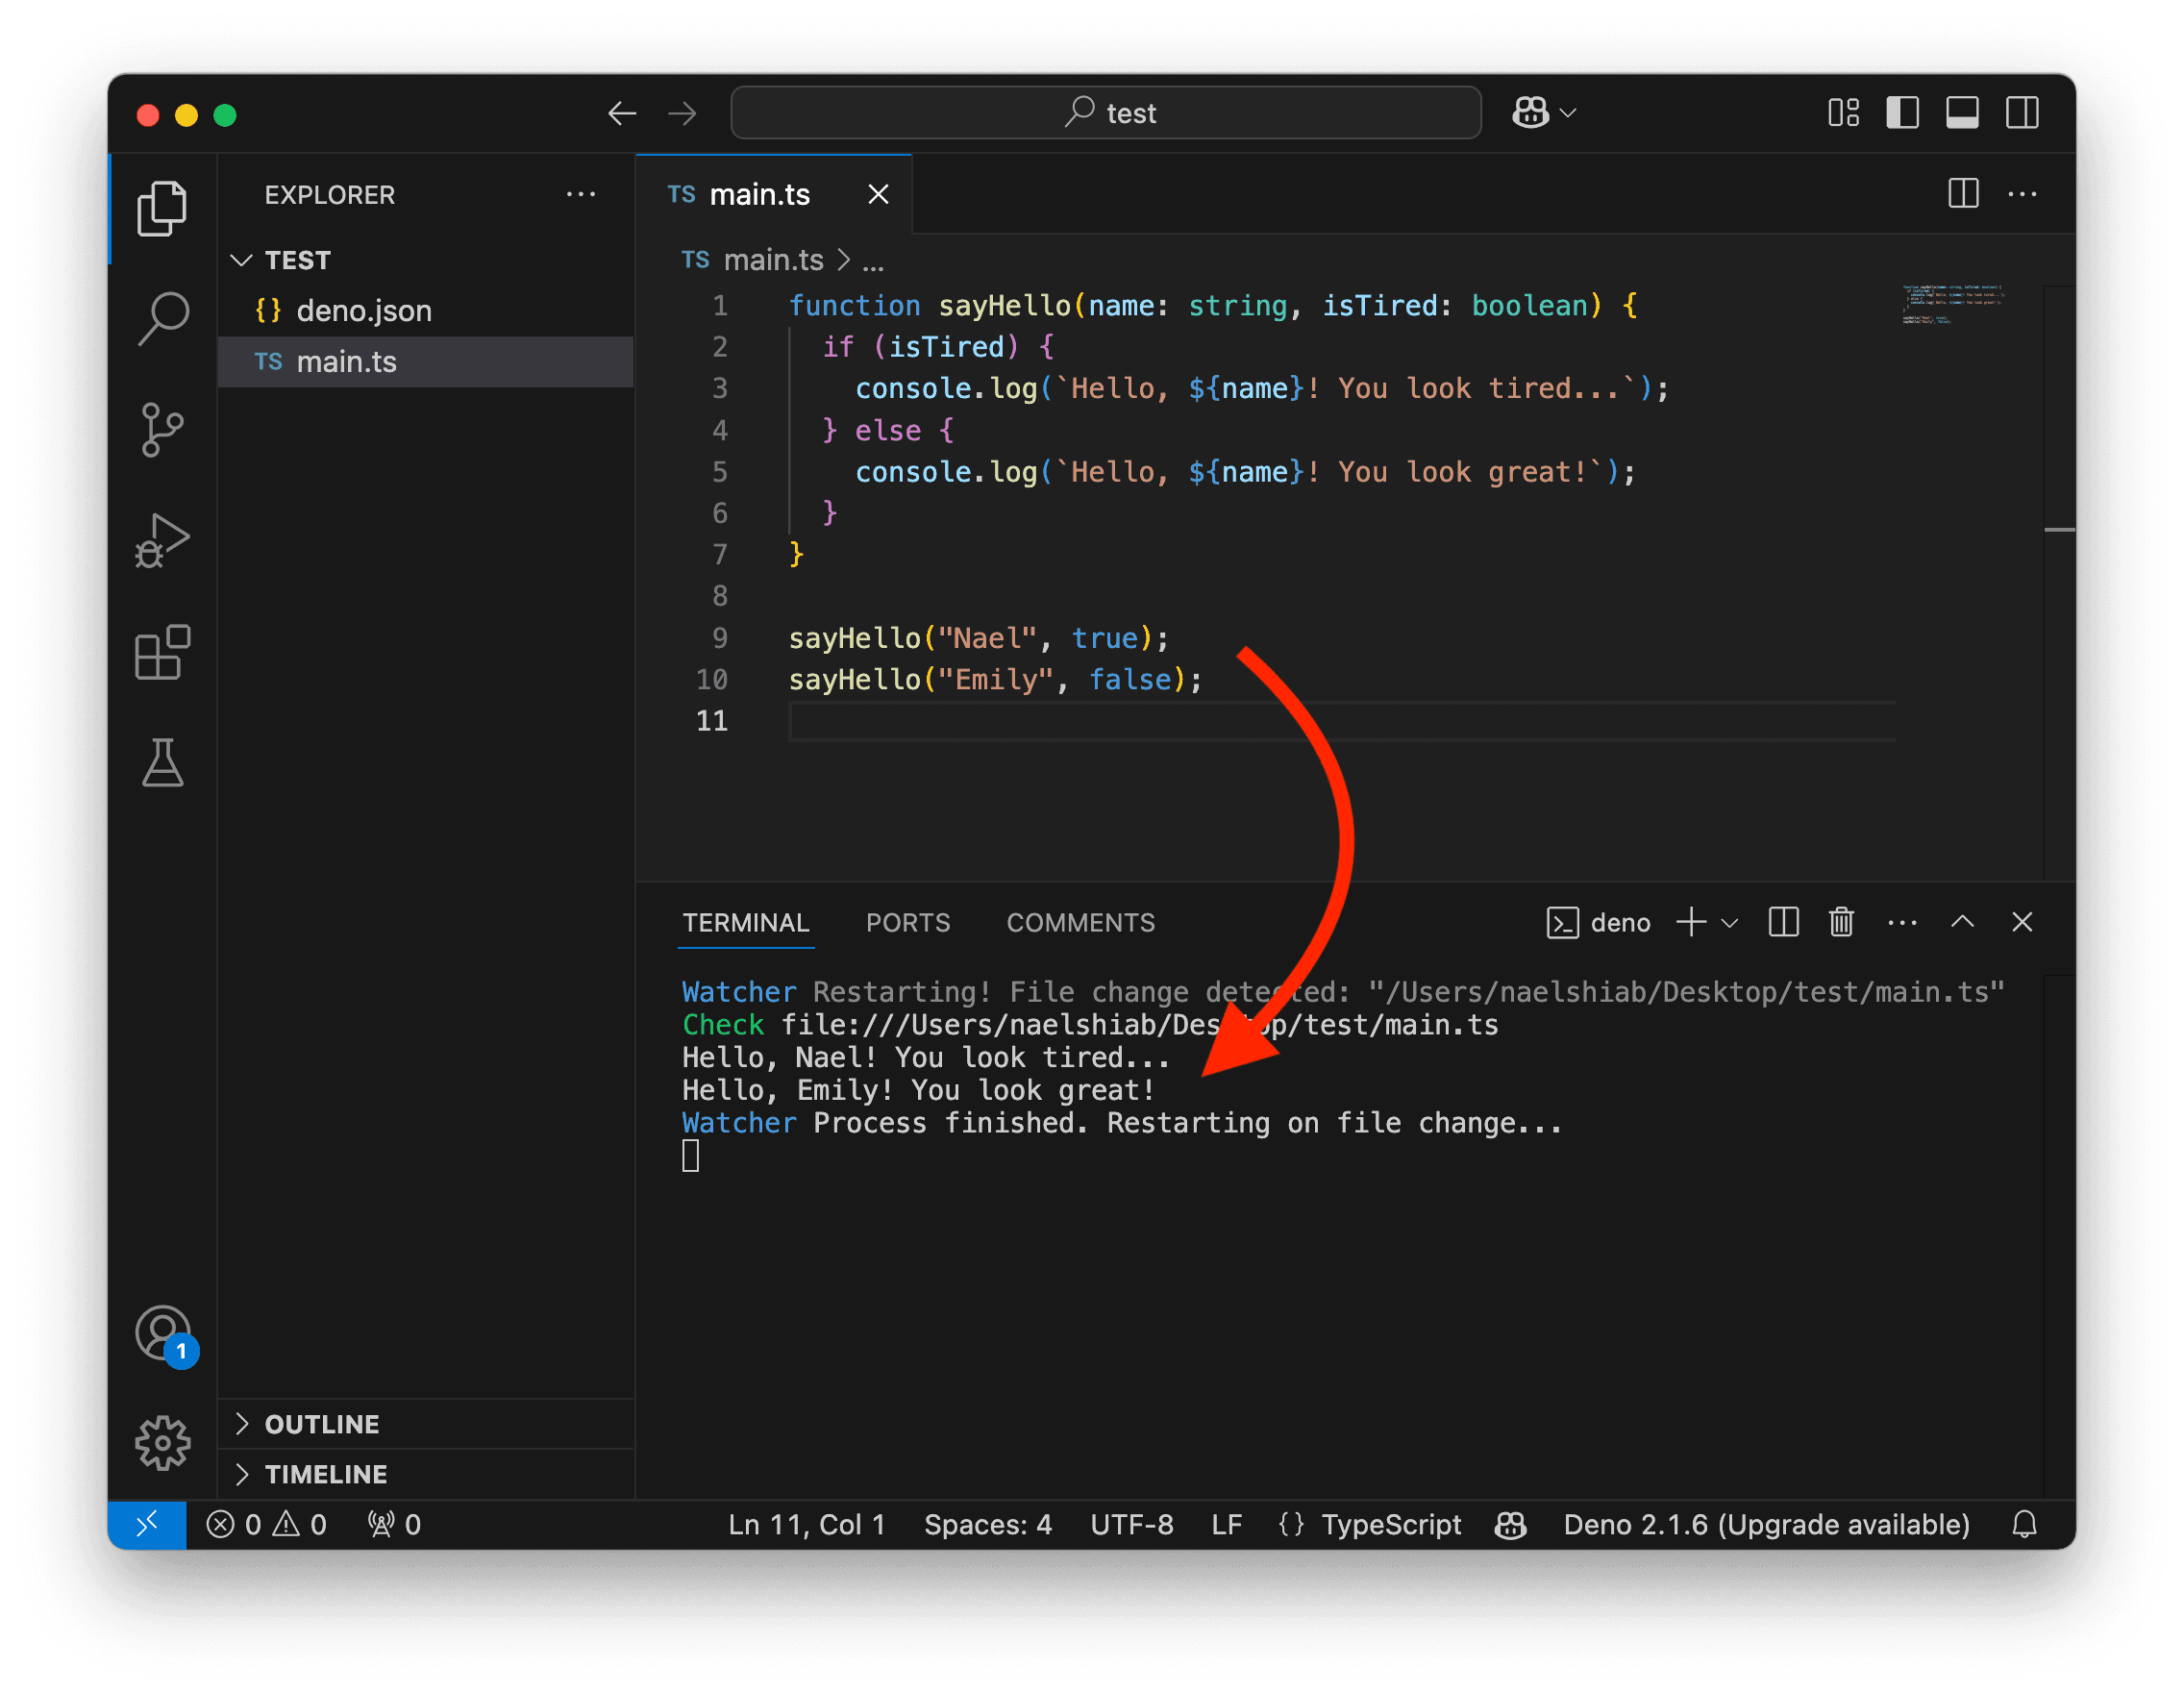Click Ln 11, Col 1 status entry
Screen dimensions: 2184x1692
(x=806, y=1524)
